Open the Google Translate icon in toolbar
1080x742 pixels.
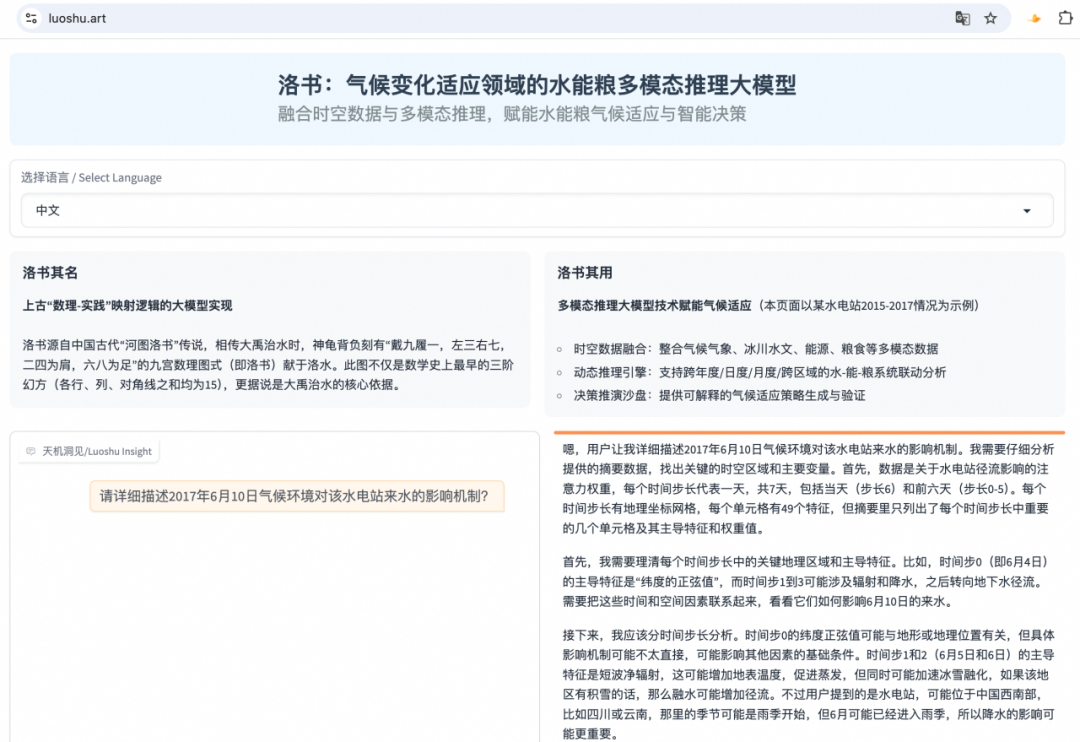coord(962,18)
